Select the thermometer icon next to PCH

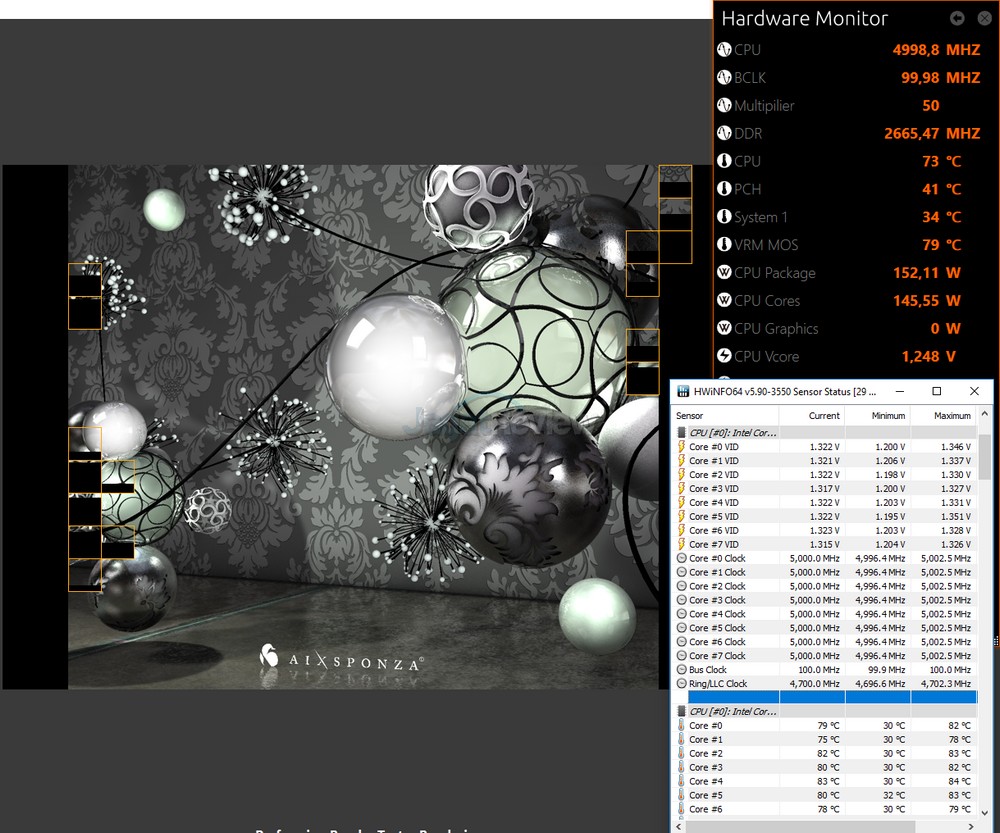point(725,189)
